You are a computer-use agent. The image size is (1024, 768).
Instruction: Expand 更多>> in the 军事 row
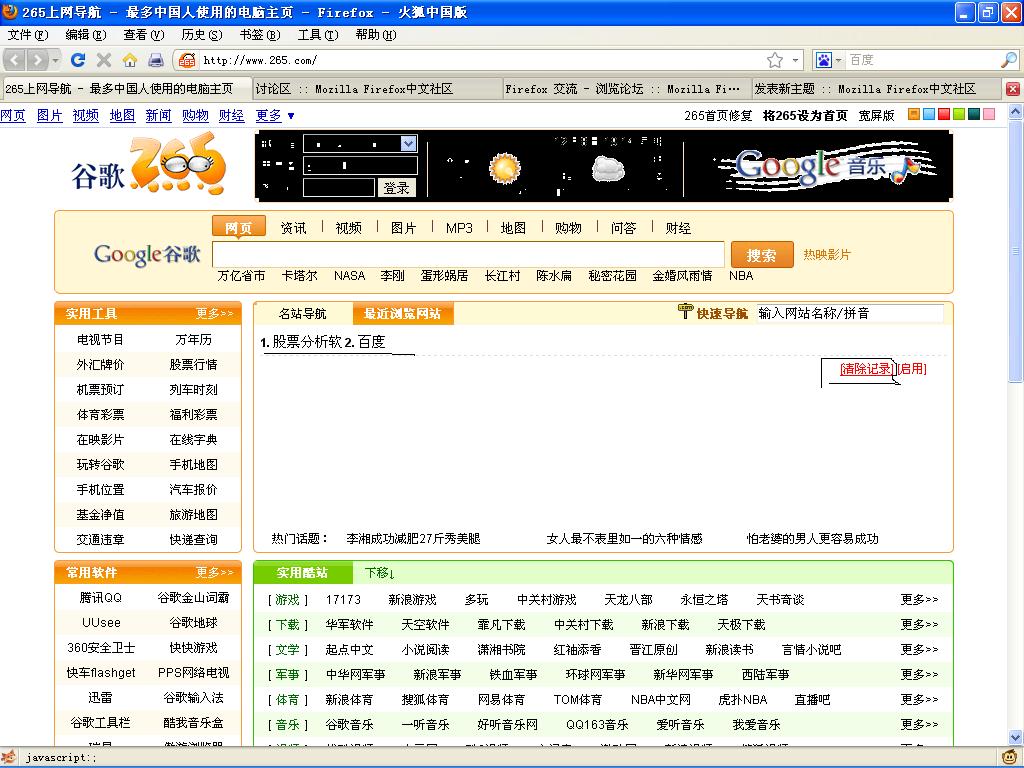(919, 674)
